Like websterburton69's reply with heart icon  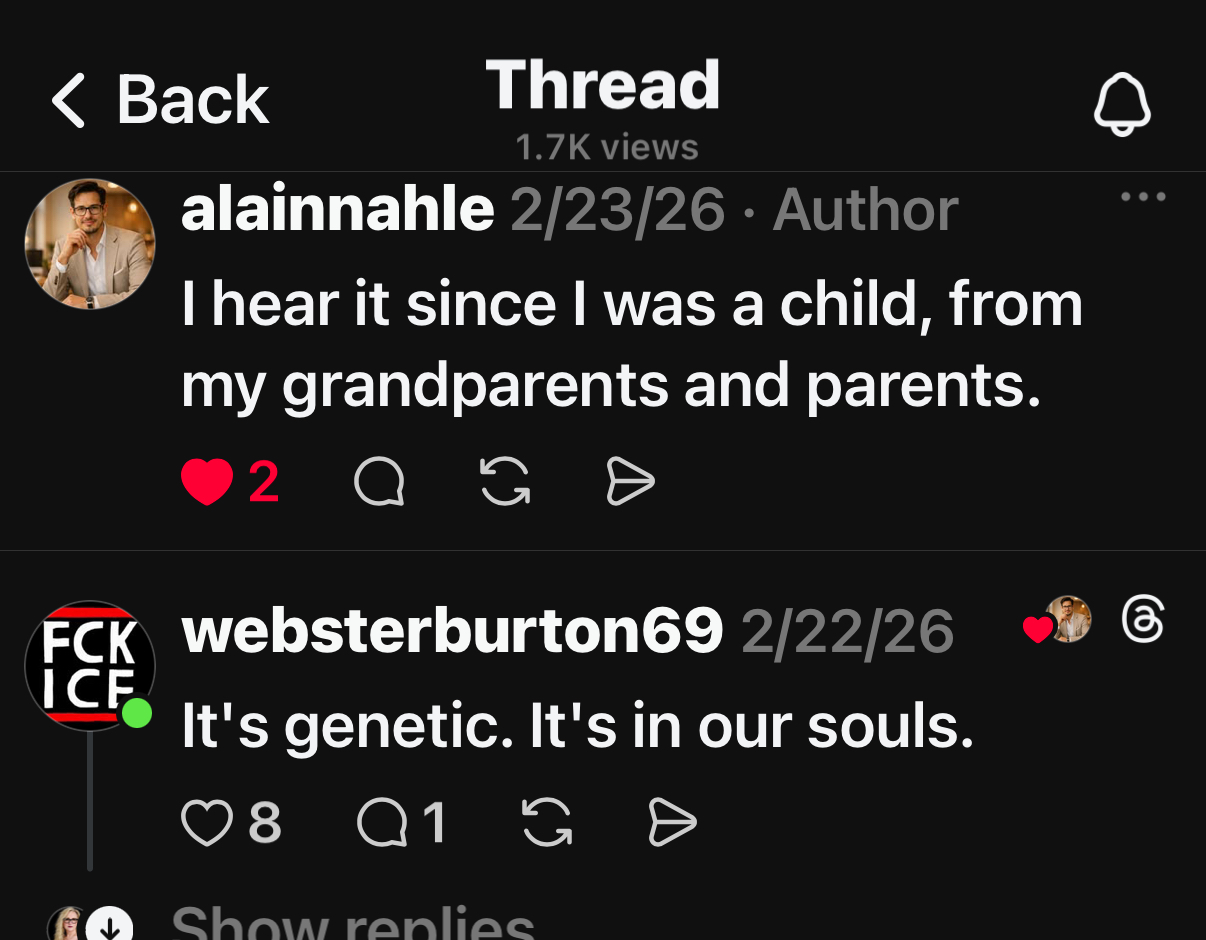coord(206,823)
